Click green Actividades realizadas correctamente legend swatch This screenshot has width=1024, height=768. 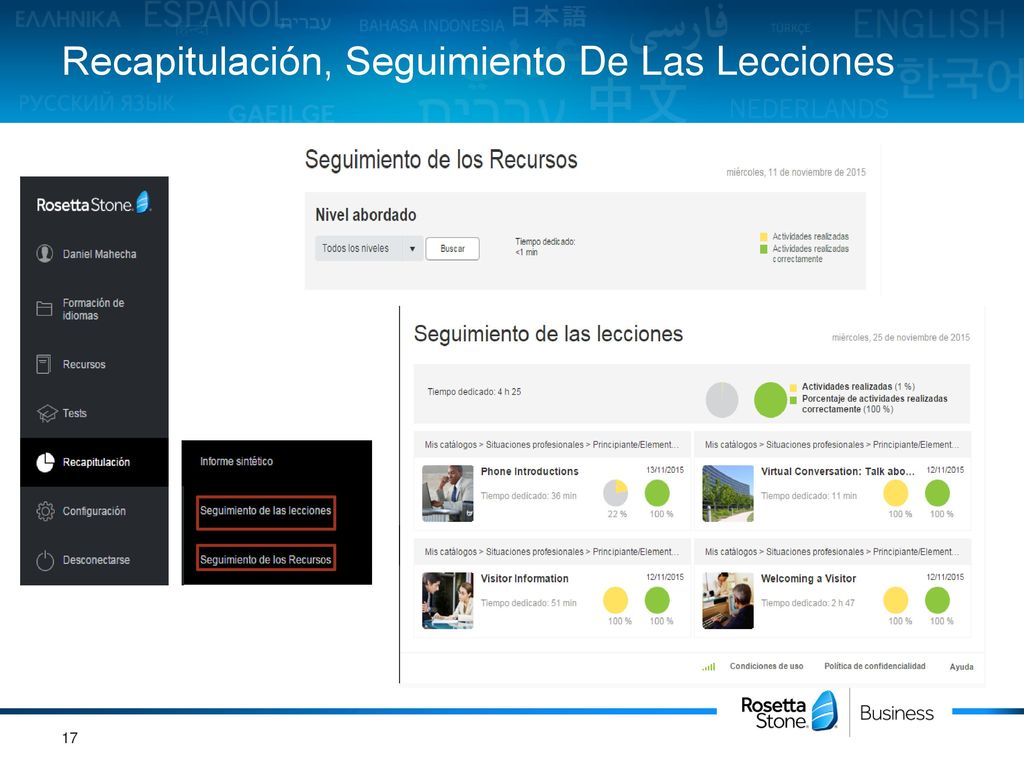click(x=763, y=249)
